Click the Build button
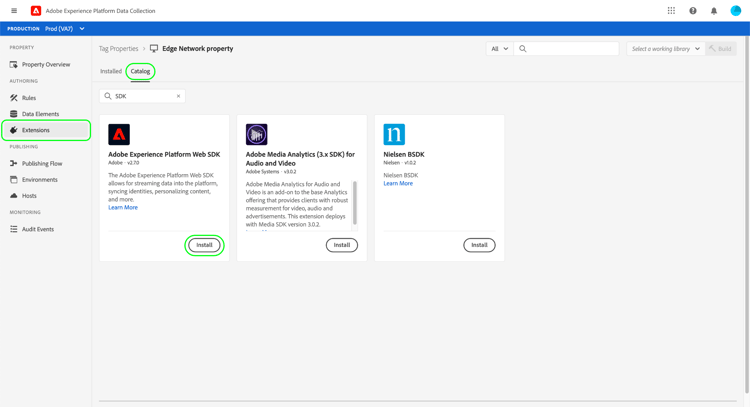 point(720,49)
